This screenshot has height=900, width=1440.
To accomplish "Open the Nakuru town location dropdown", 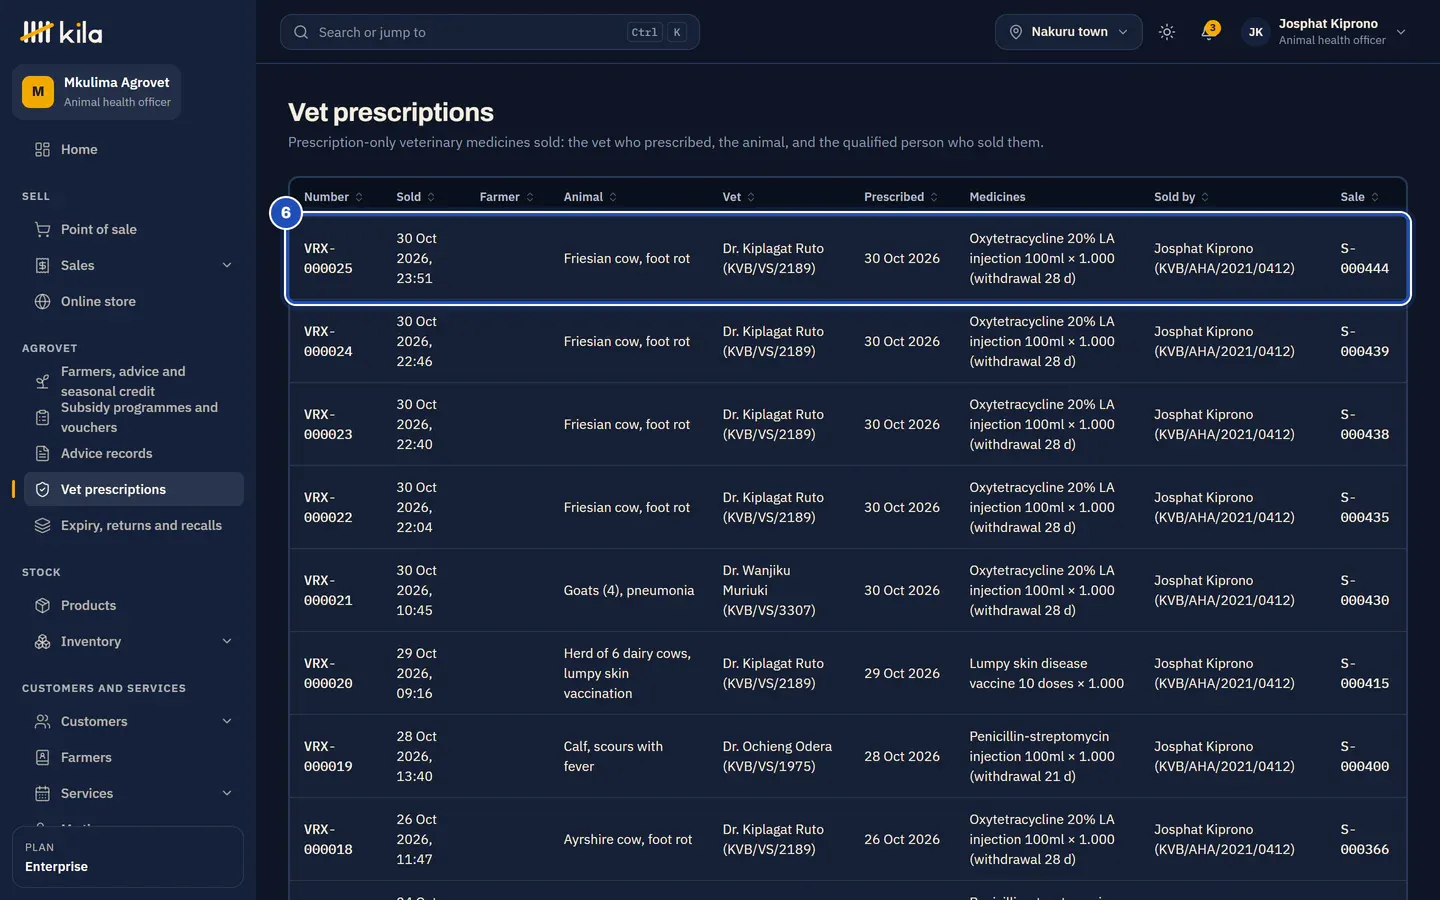I will coord(1068,32).
